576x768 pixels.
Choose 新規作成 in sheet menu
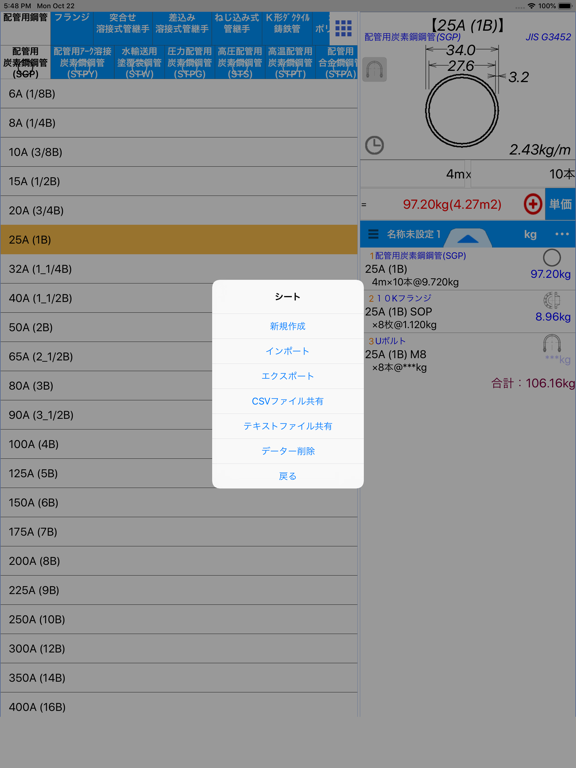tap(288, 326)
